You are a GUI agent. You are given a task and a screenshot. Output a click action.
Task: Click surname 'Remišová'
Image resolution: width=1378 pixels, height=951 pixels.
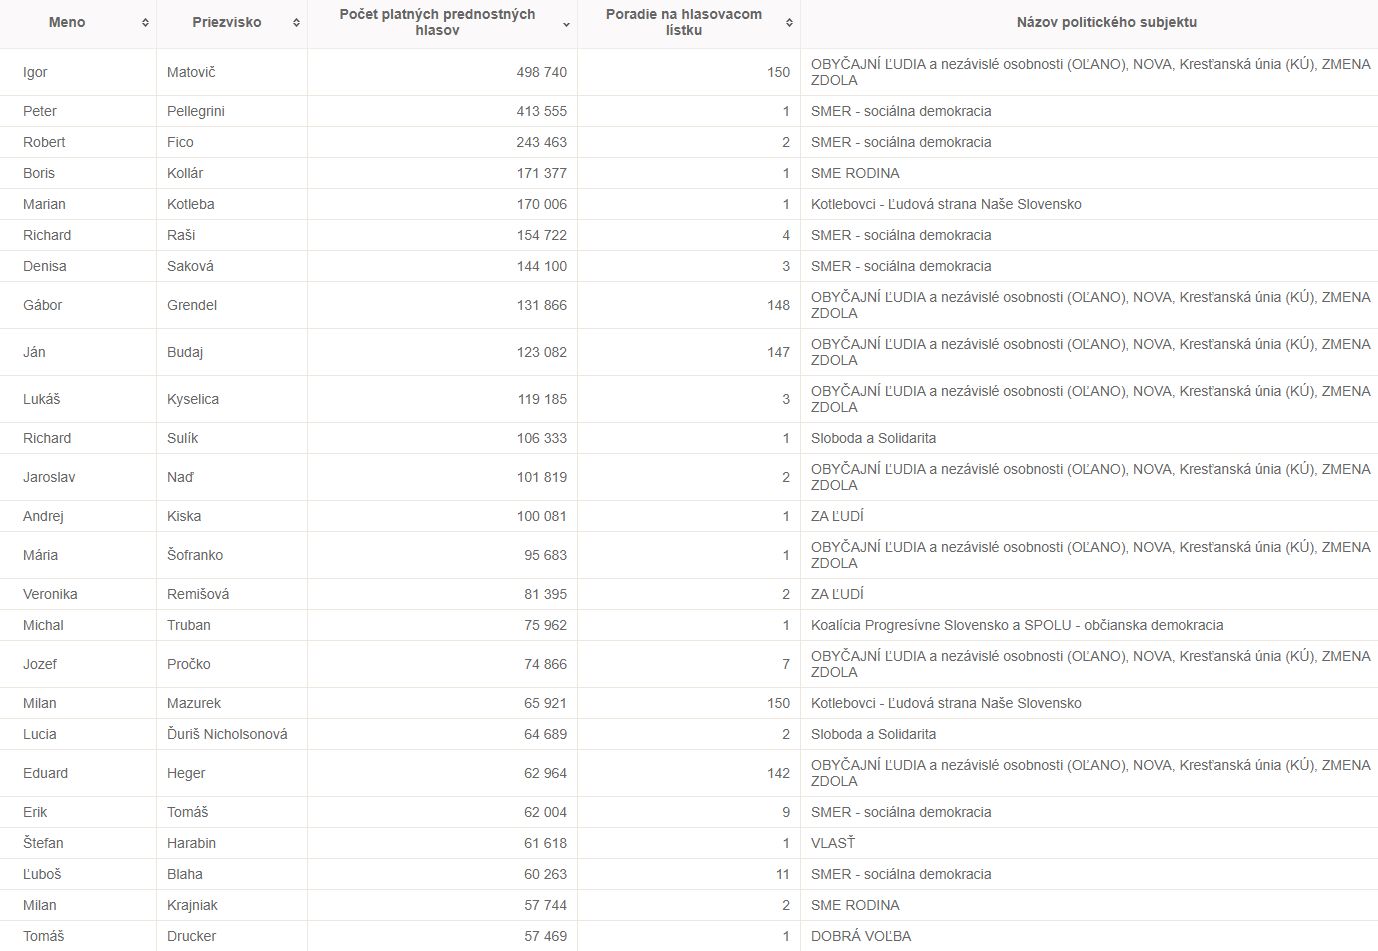(198, 594)
